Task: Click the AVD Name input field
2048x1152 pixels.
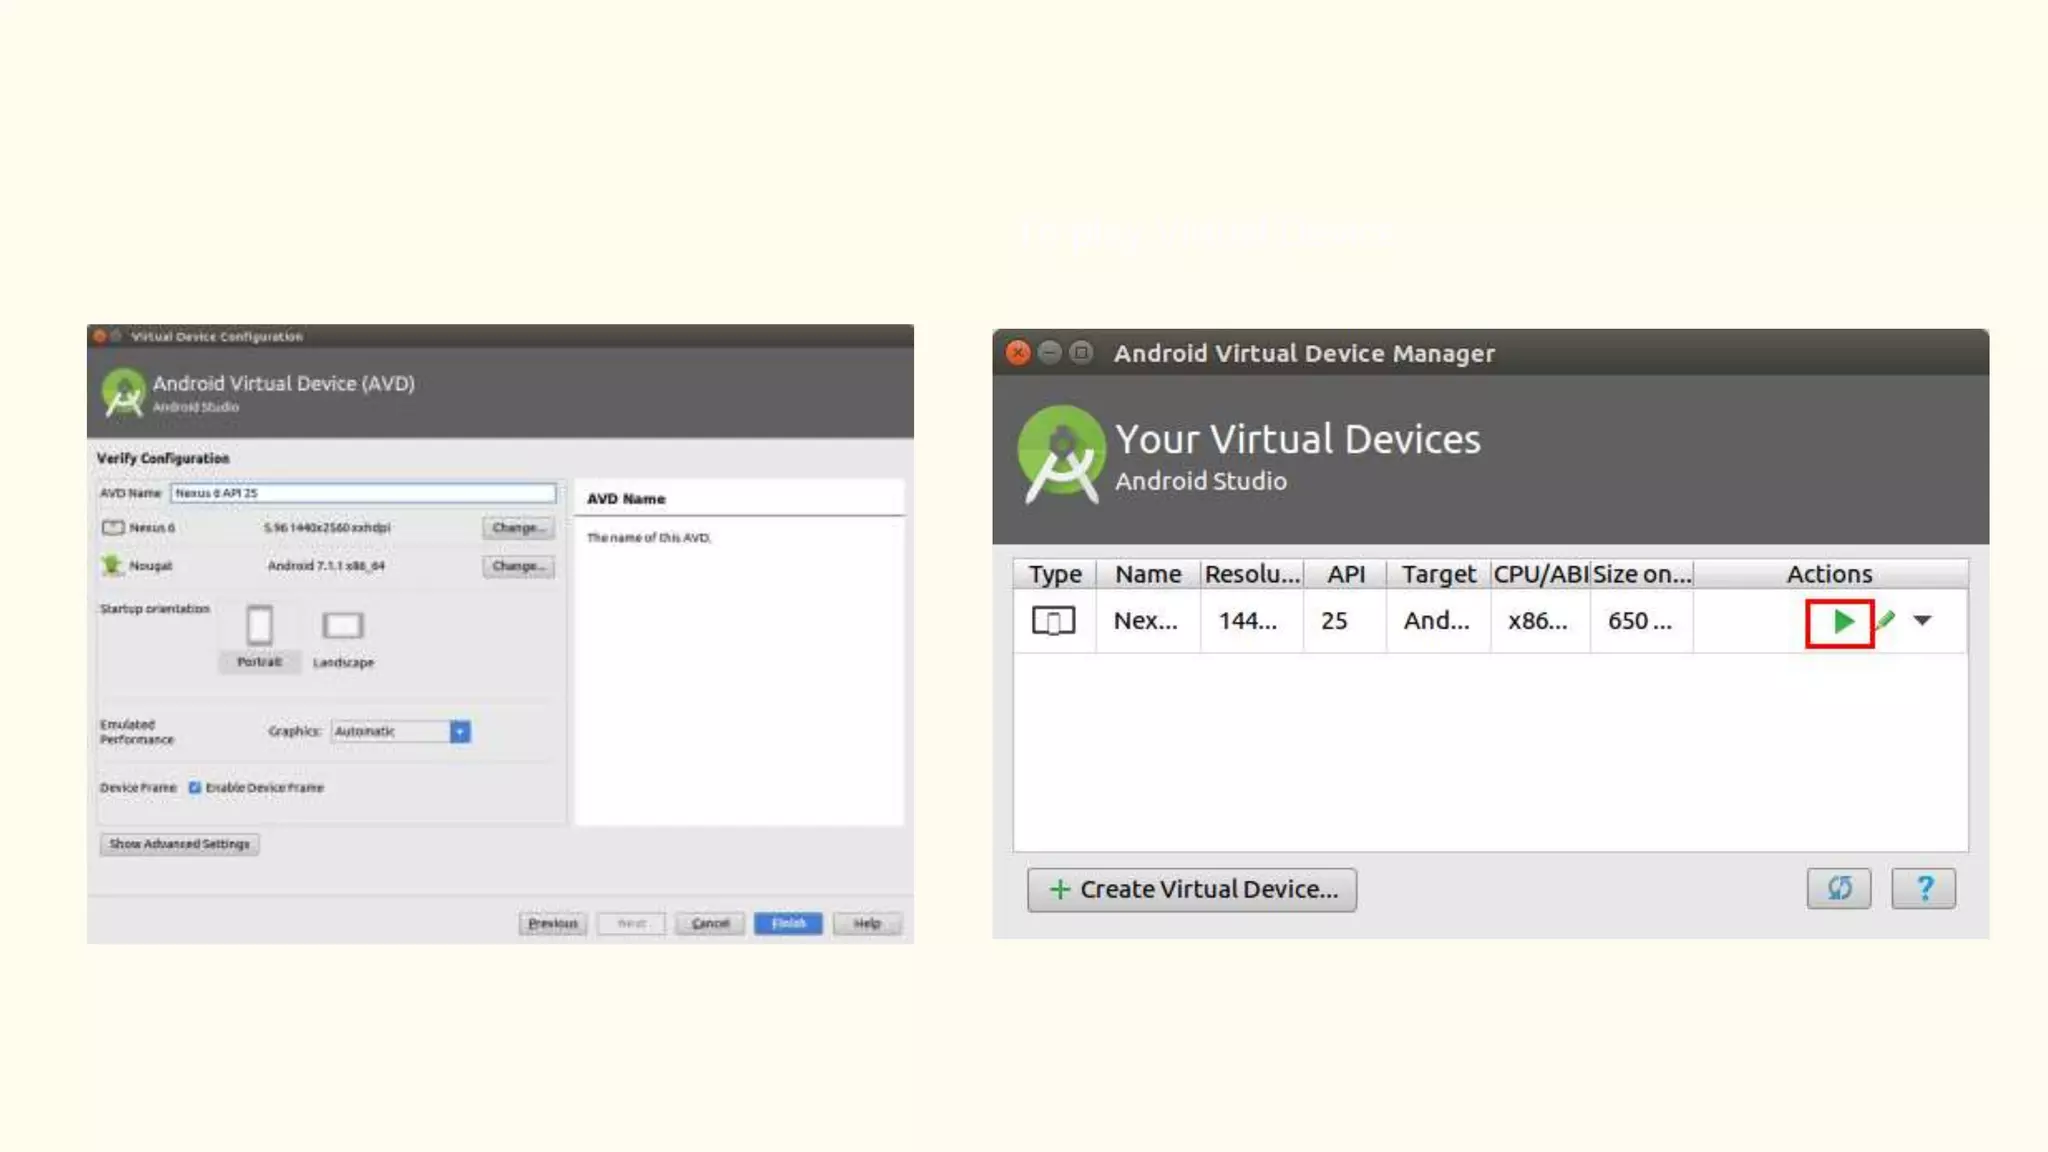Action: [x=363, y=493]
